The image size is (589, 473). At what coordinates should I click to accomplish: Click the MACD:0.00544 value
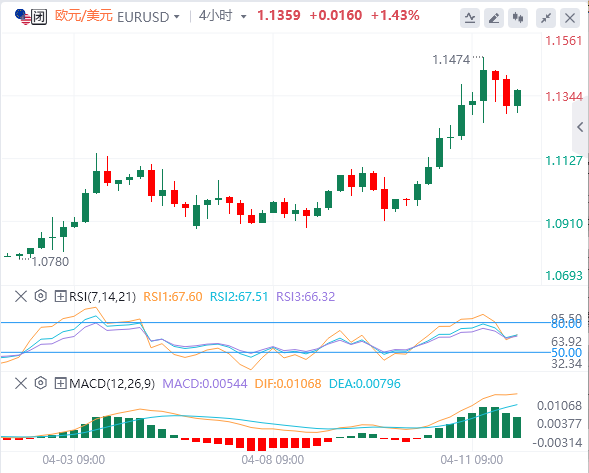point(205,384)
